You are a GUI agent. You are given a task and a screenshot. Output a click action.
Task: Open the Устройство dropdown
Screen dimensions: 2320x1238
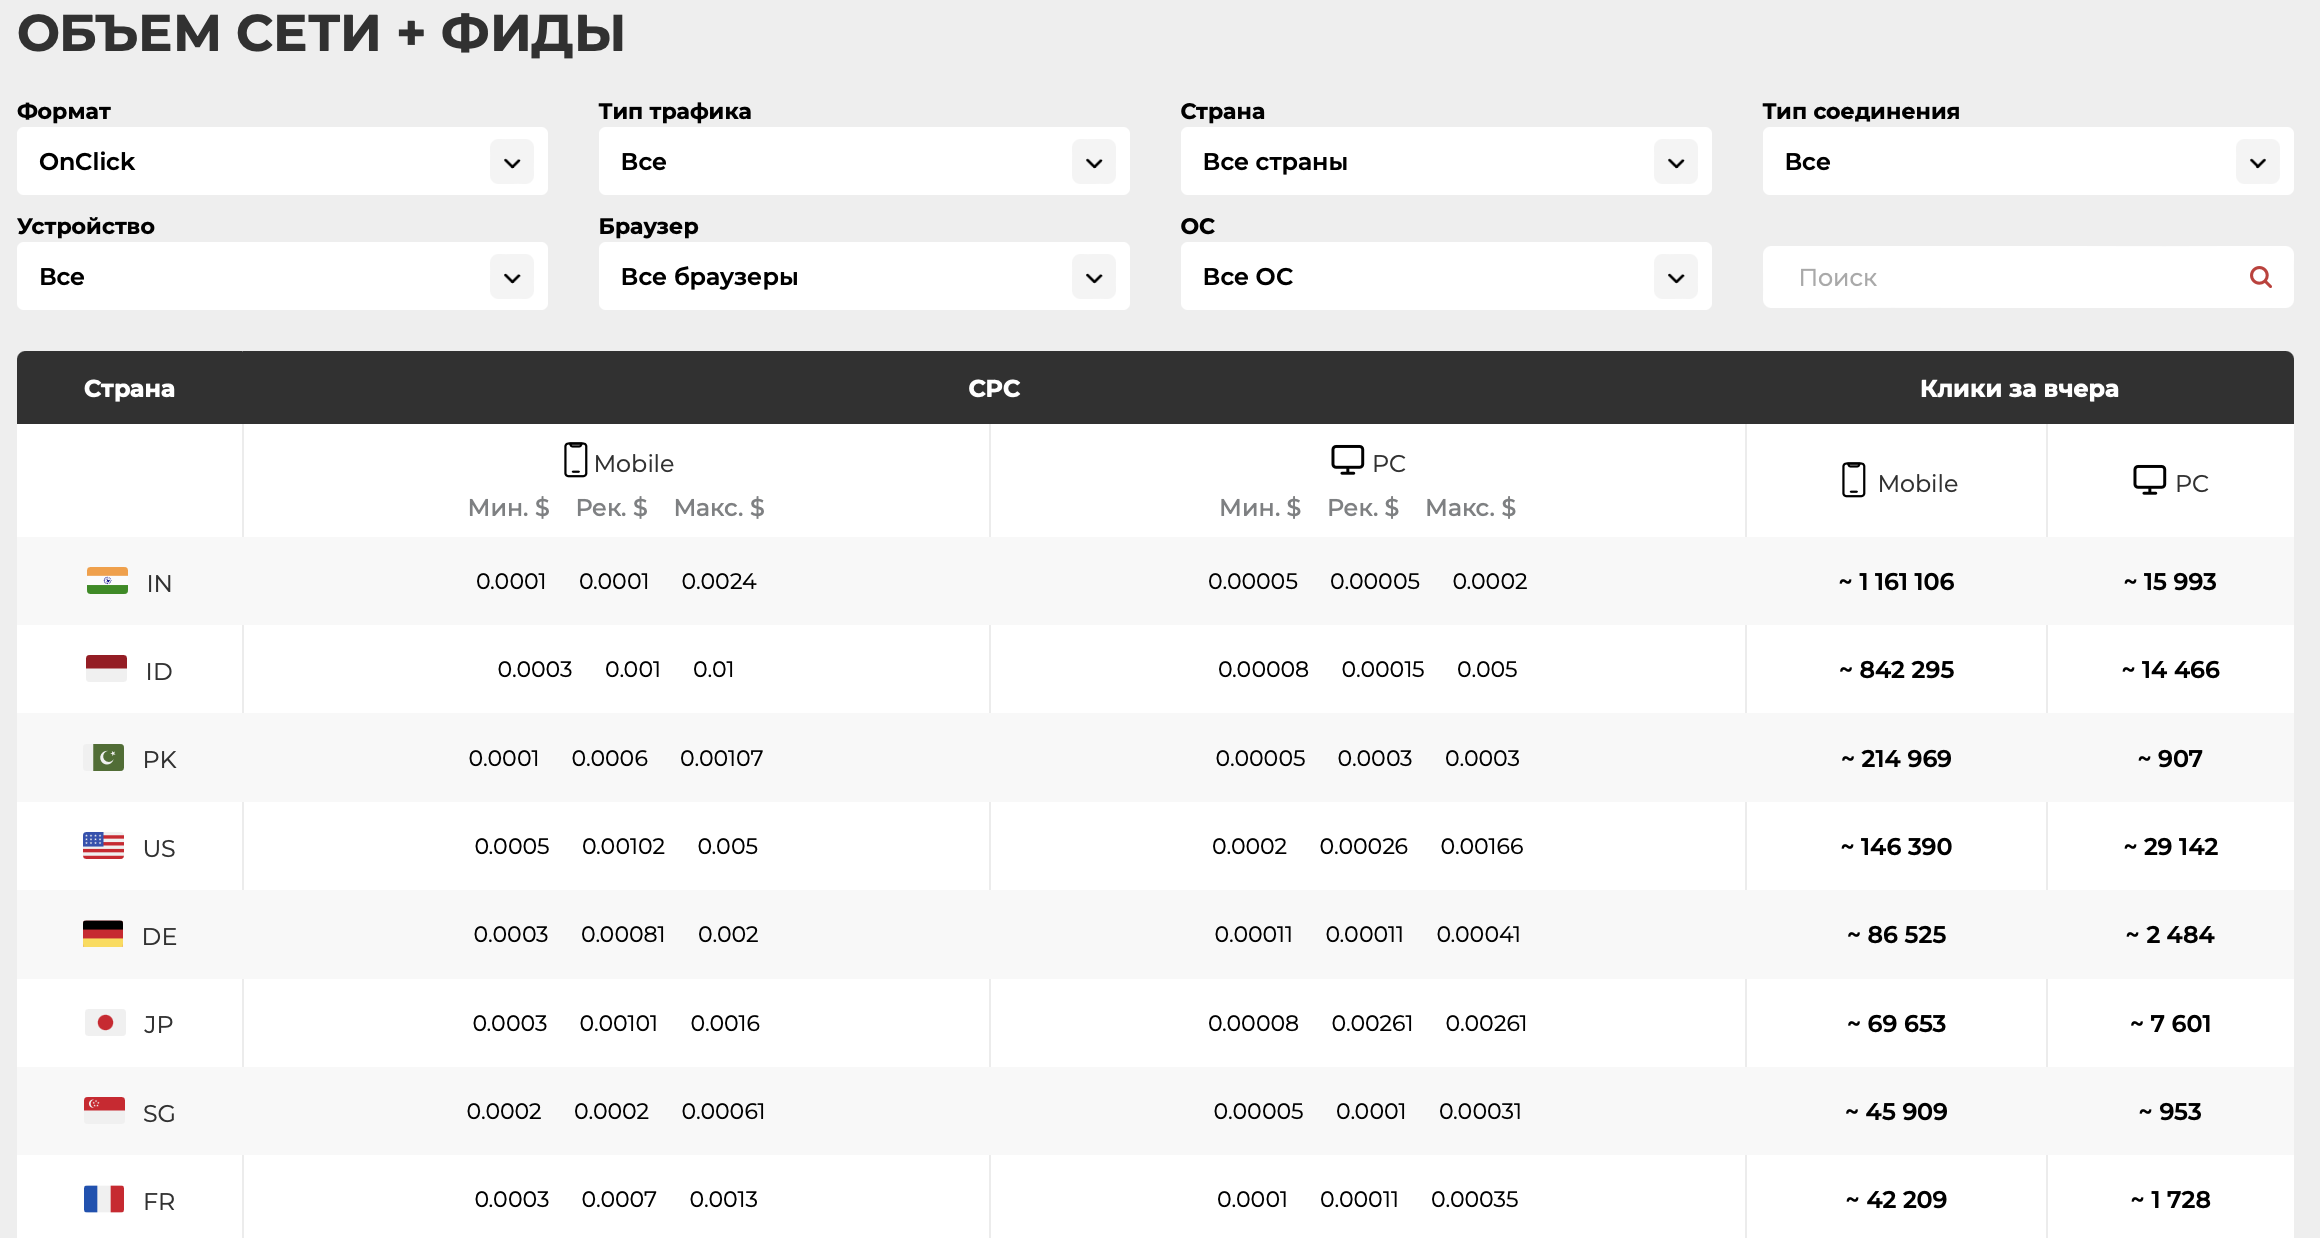pyautogui.click(x=282, y=276)
